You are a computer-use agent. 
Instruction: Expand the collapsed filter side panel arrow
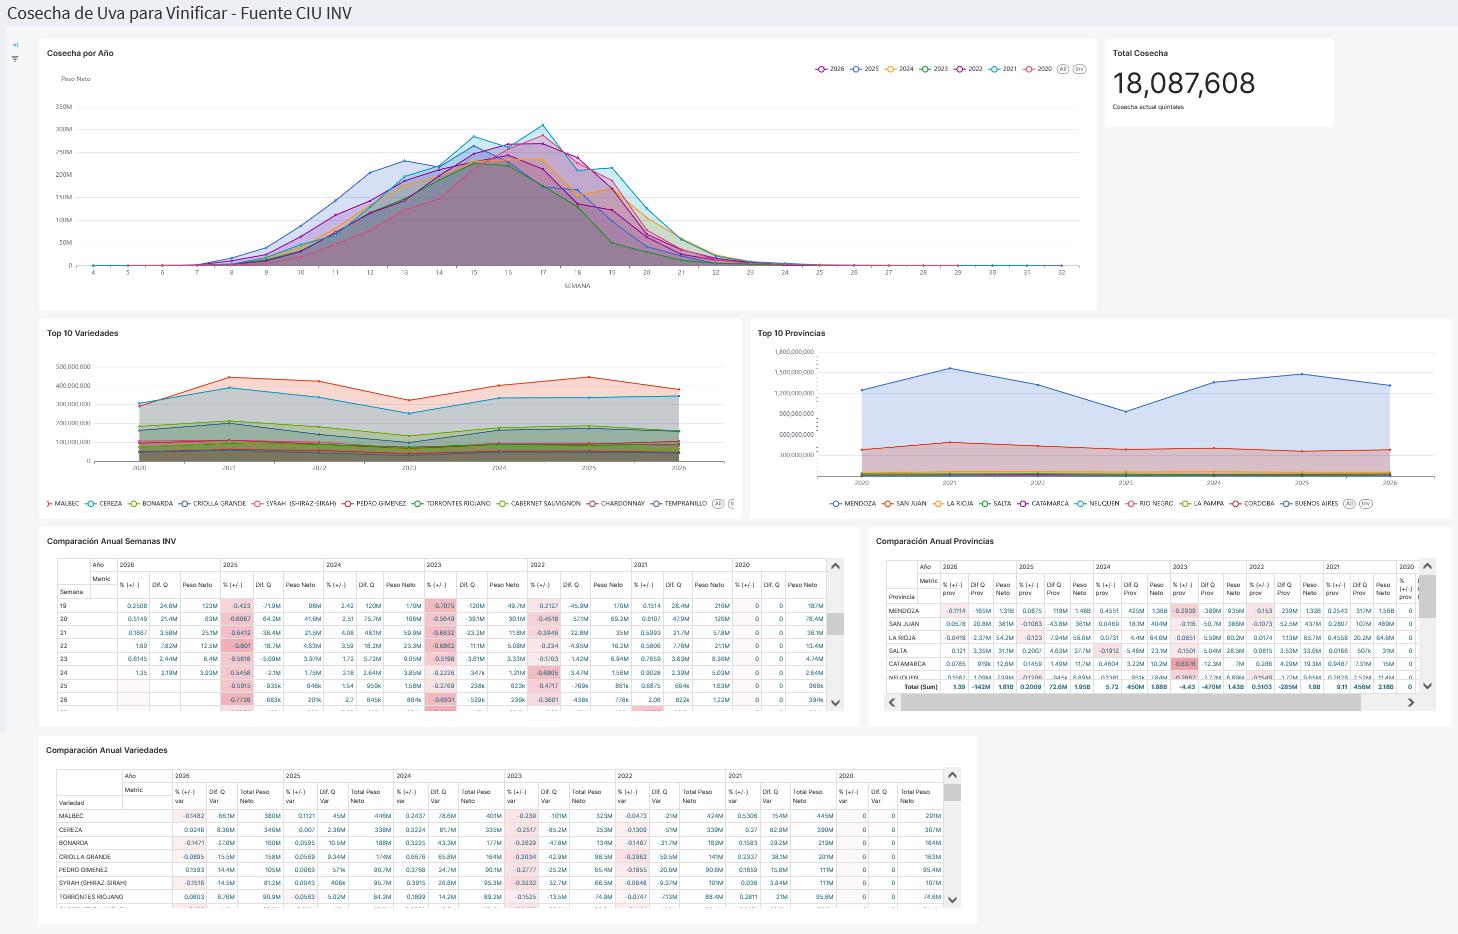point(15,45)
